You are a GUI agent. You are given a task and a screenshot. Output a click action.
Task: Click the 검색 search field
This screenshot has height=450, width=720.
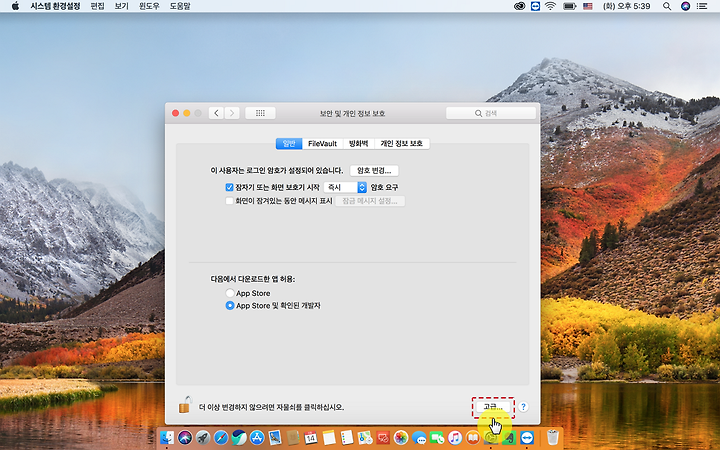pyautogui.click(x=491, y=113)
